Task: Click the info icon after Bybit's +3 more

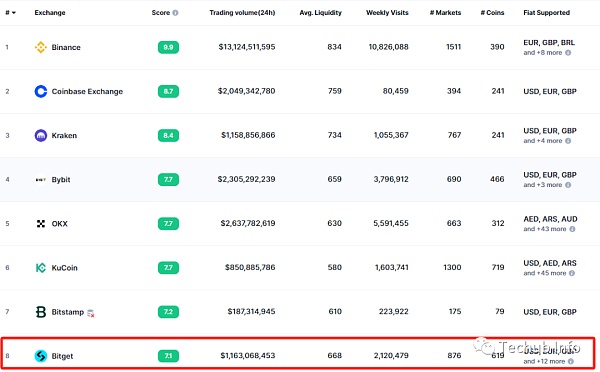Action: pos(568,185)
